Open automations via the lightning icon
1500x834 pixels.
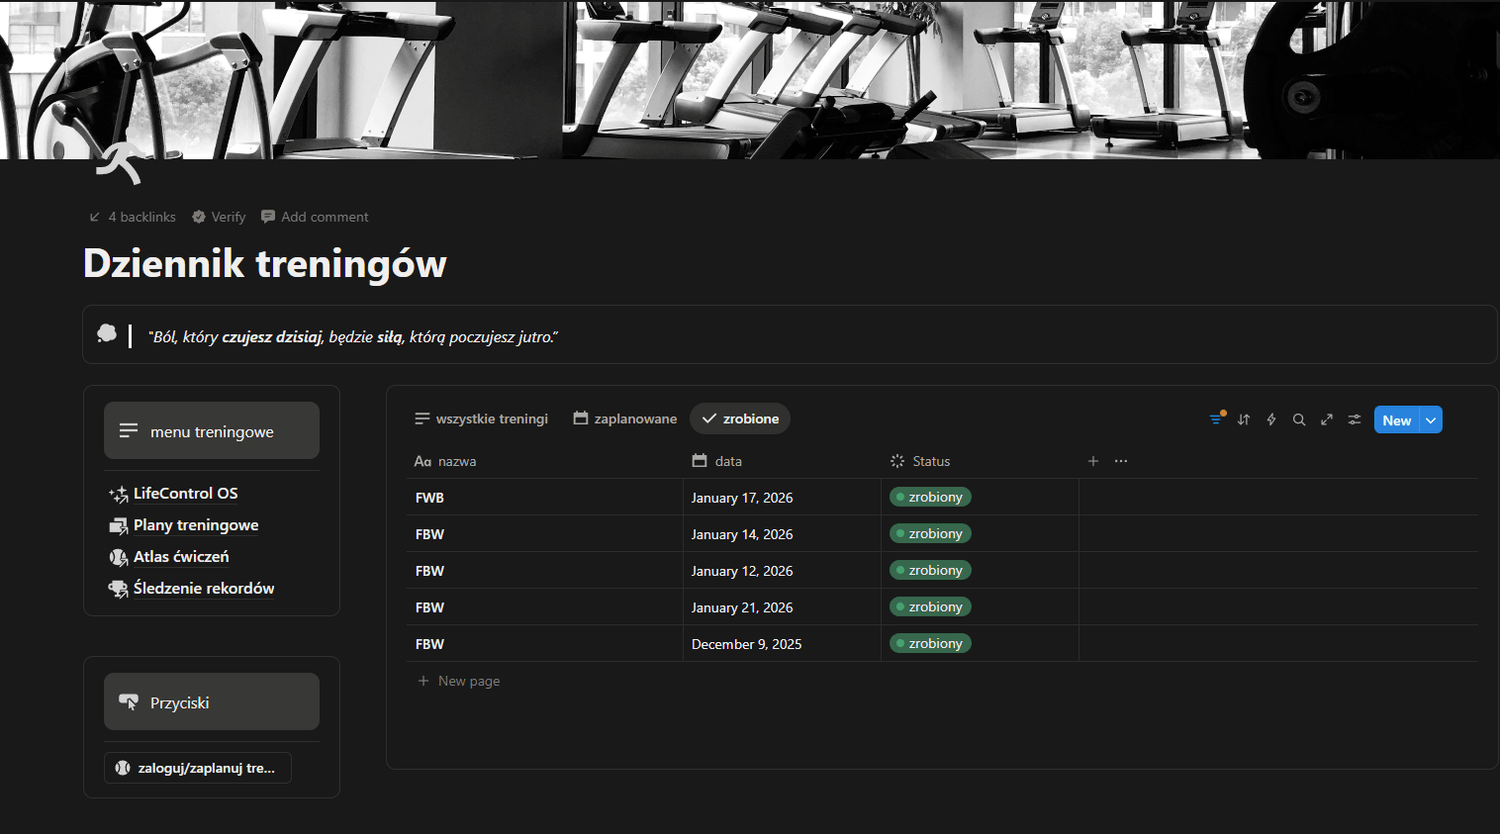(x=1271, y=420)
